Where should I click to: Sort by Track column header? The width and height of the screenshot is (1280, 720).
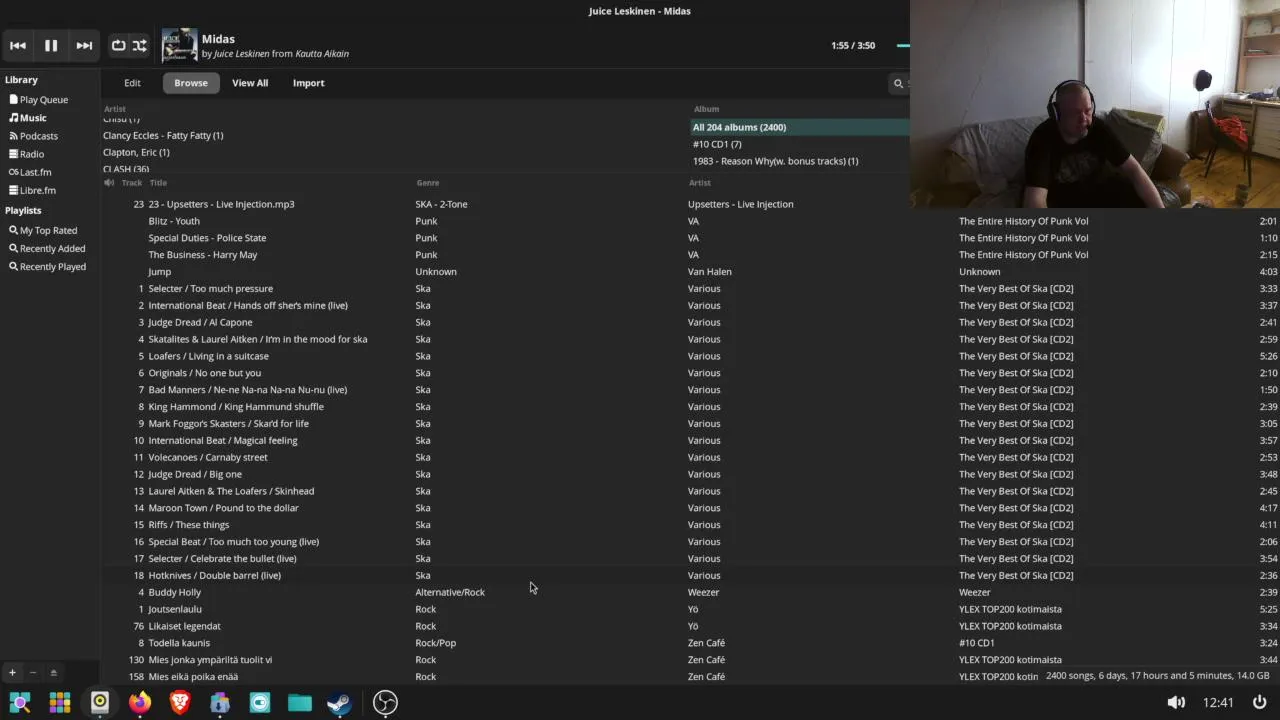(131, 183)
